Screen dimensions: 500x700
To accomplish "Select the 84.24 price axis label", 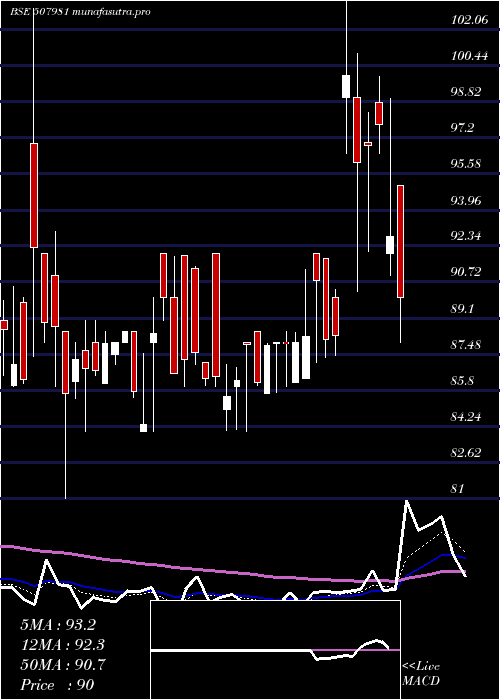I will [466, 417].
